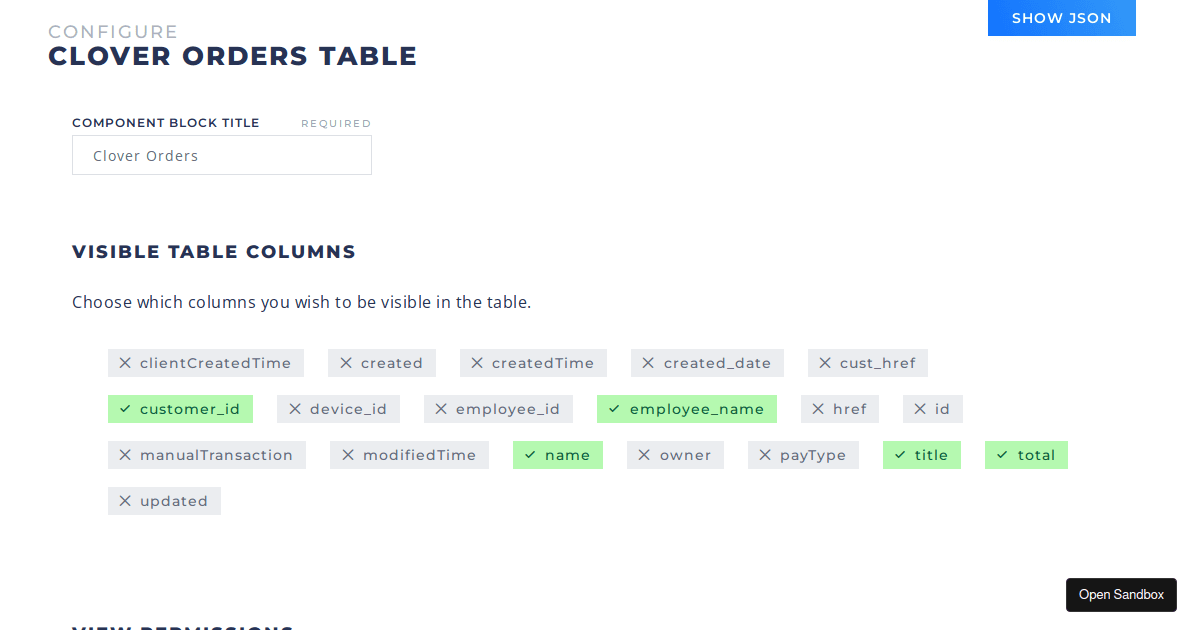Click the SHOW JSON button

pos(1061,18)
